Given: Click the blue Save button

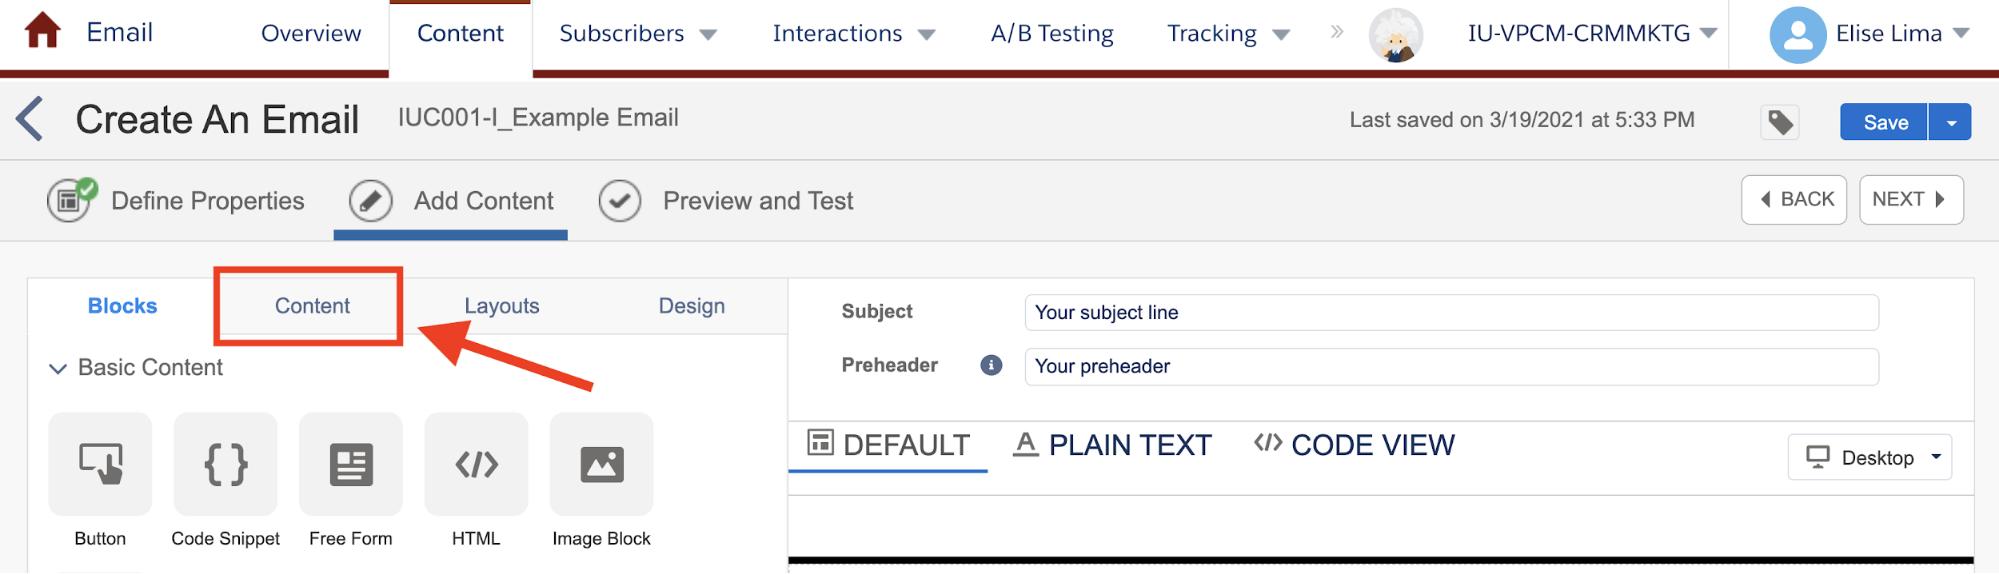Looking at the screenshot, I should tap(1884, 122).
